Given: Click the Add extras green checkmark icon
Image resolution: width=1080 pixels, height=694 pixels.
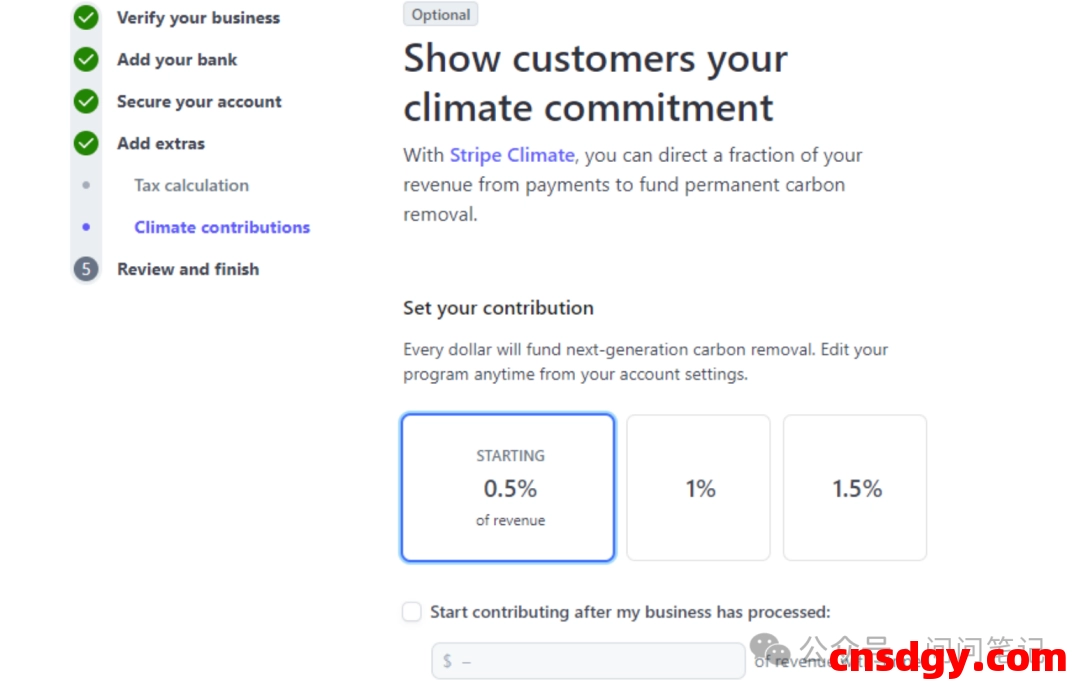Looking at the screenshot, I should pyautogui.click(x=86, y=143).
